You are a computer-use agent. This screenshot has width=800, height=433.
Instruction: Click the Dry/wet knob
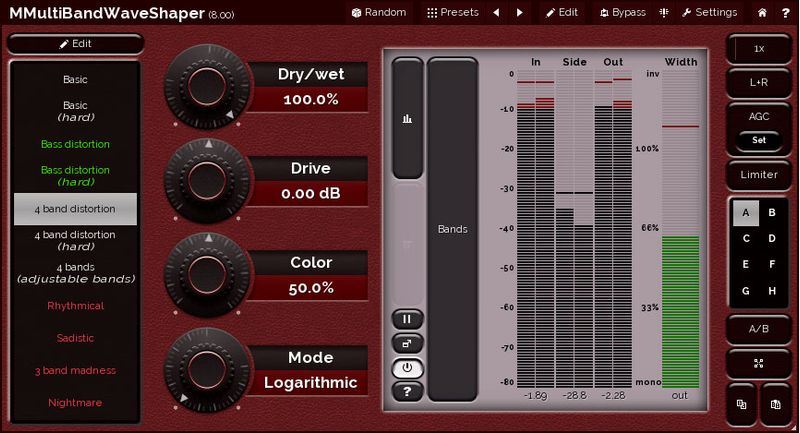[x=207, y=86]
